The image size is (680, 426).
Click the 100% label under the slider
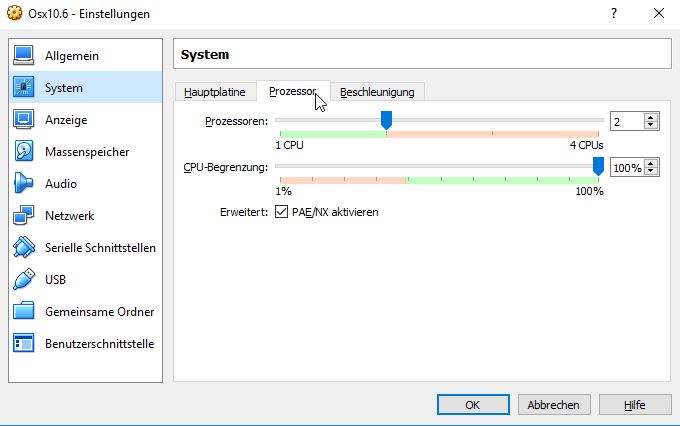click(589, 191)
